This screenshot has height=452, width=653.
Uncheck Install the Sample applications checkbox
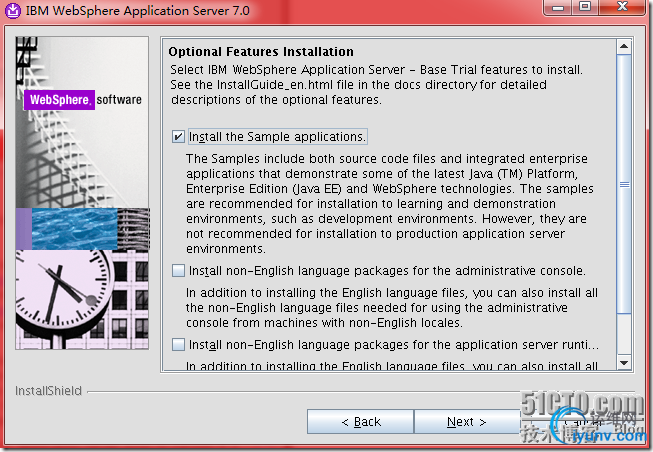(178, 137)
